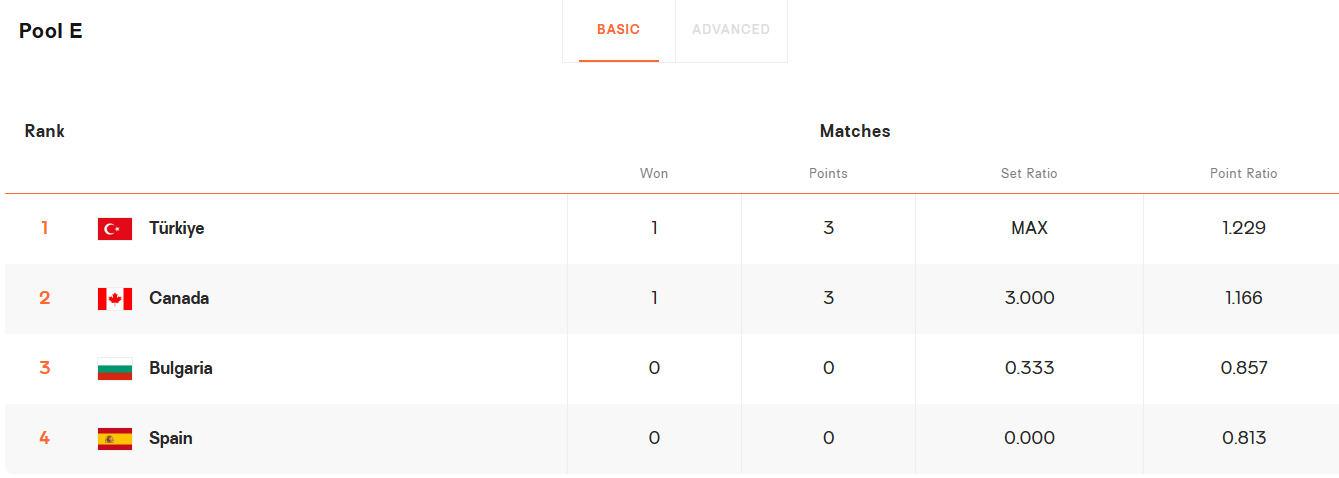Click the Points column header
1339x478 pixels.
pos(828,173)
